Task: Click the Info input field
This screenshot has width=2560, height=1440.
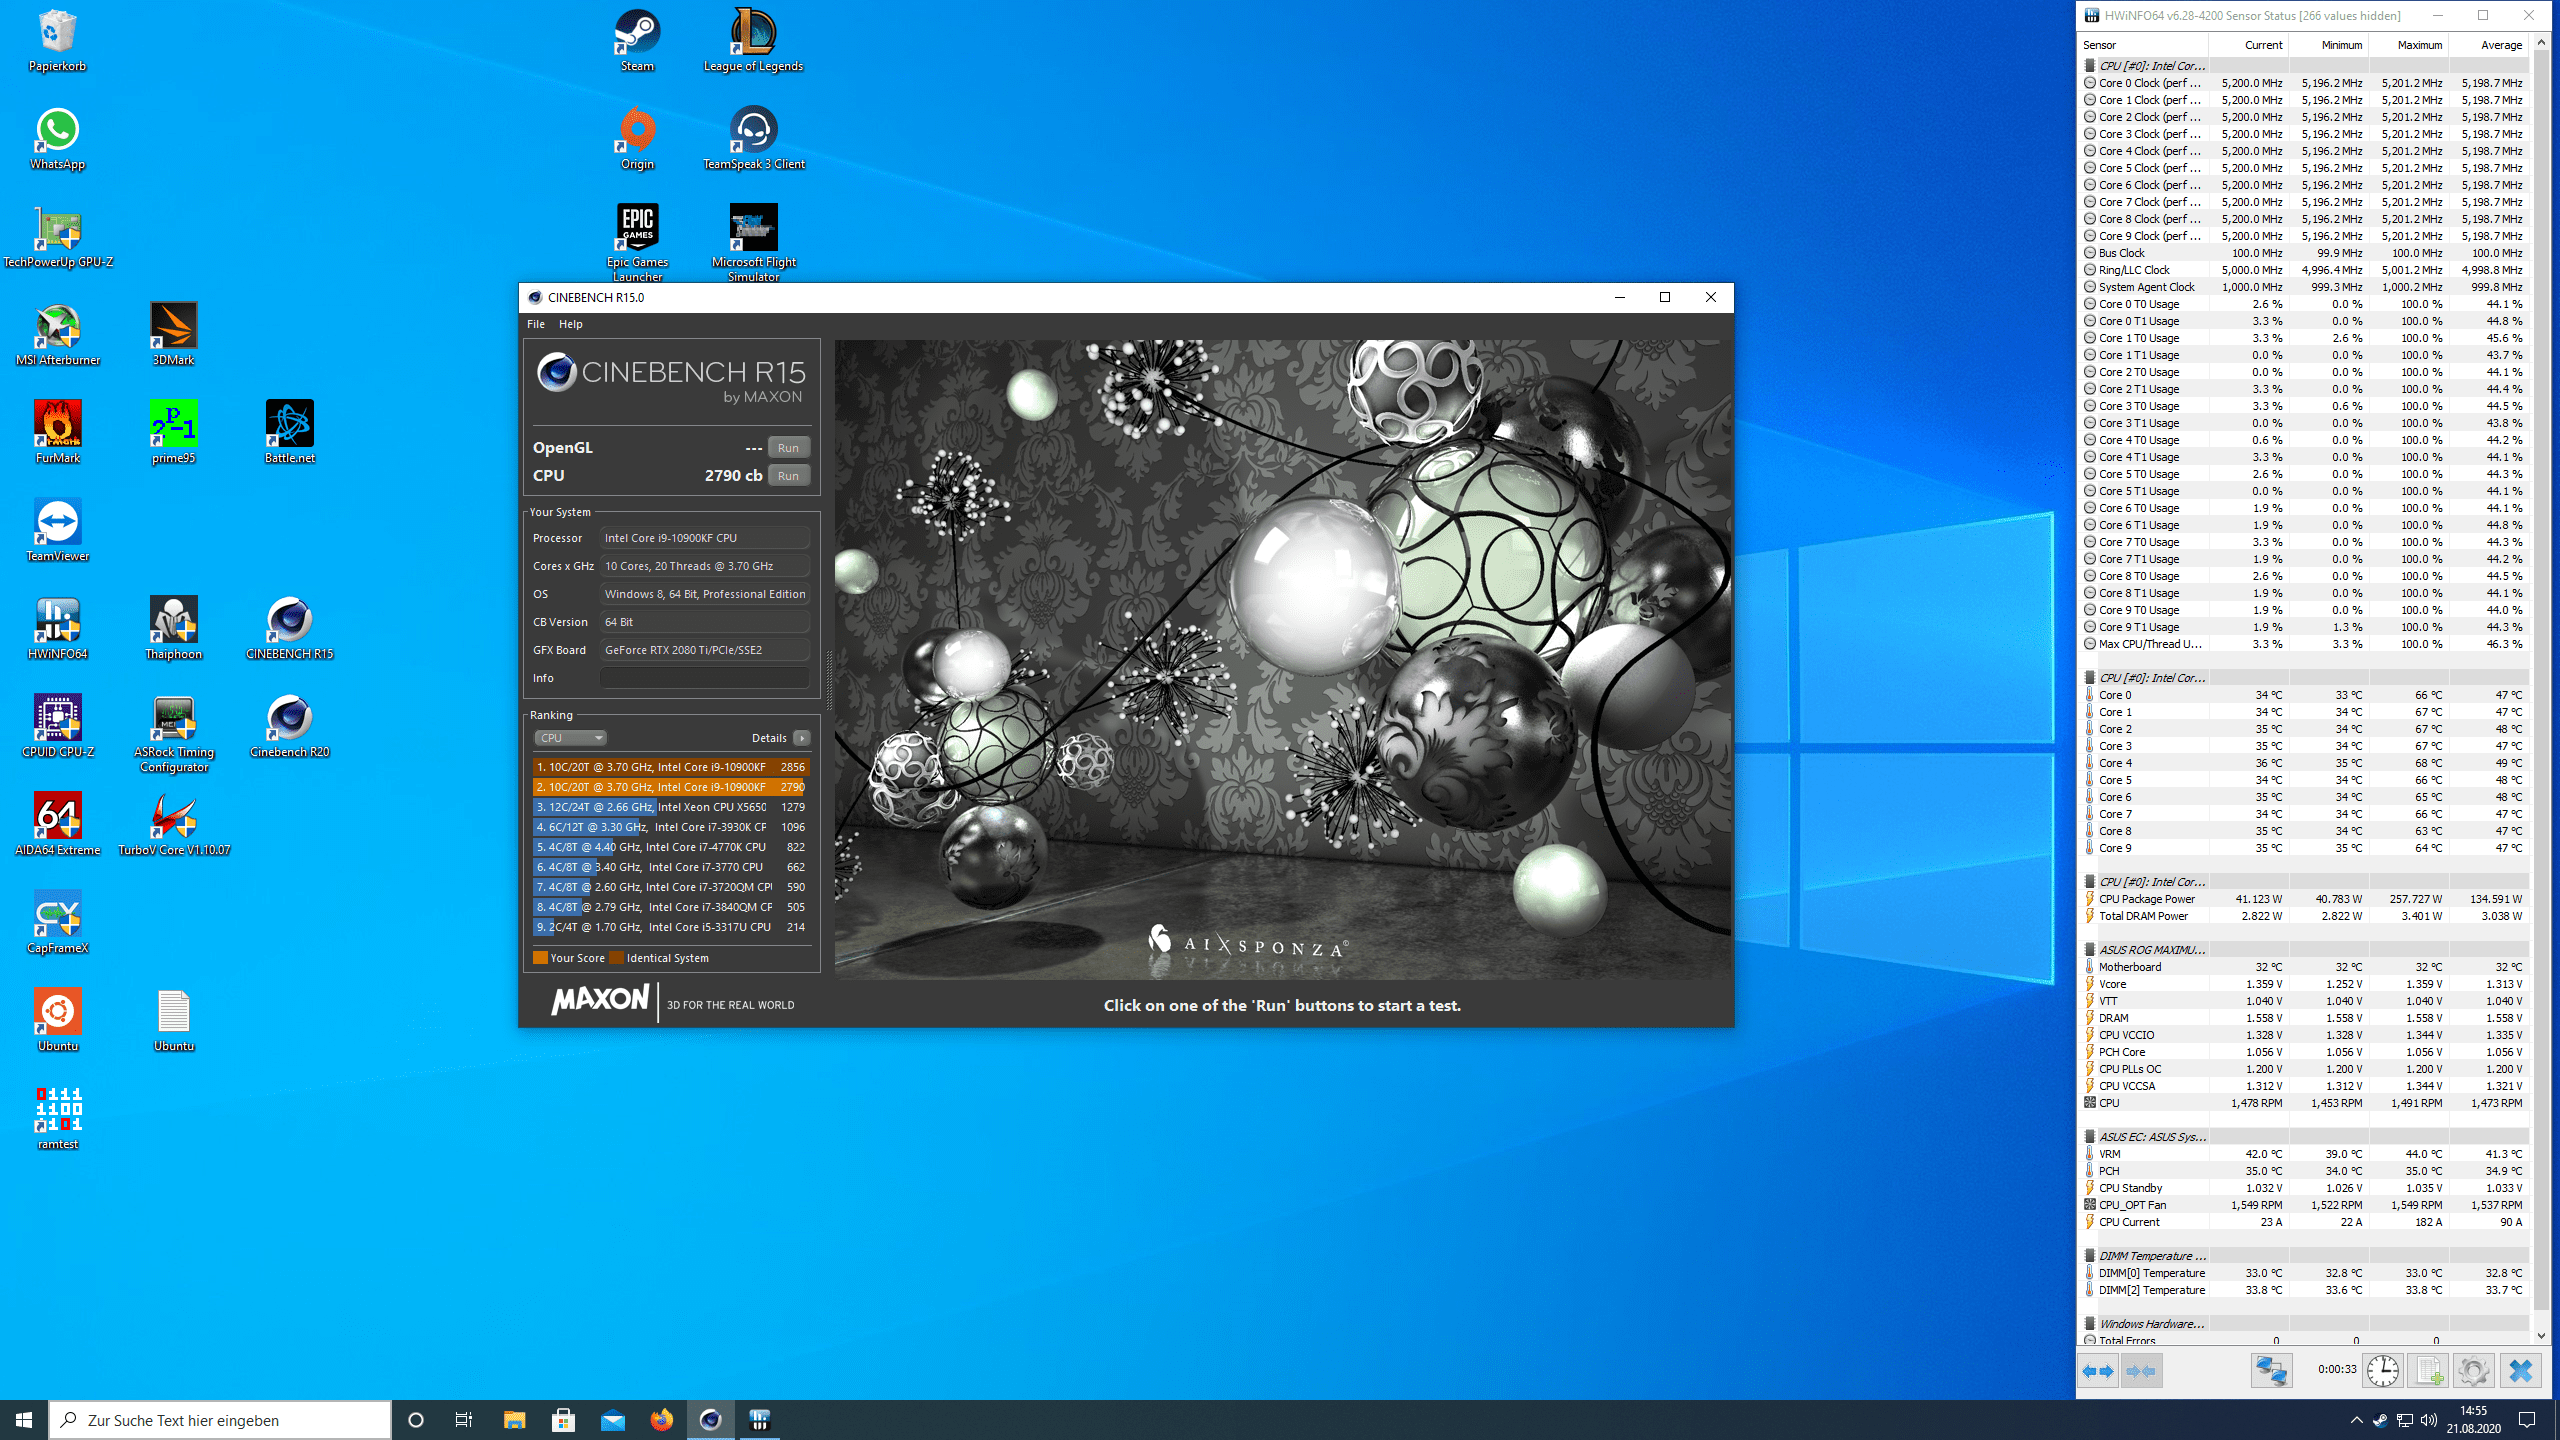Action: point(704,678)
